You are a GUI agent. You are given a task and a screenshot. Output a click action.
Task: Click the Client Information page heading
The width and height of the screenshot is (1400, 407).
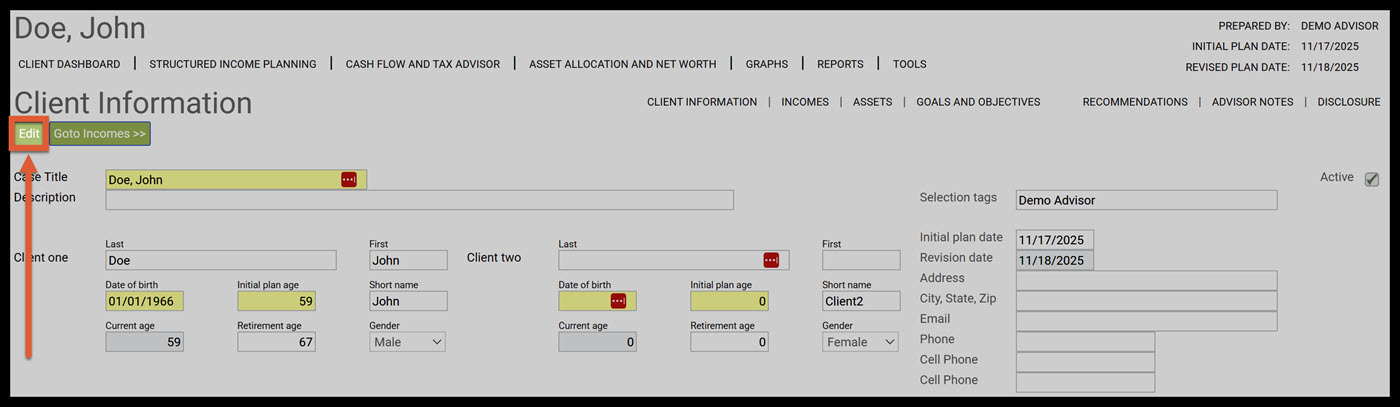(x=133, y=103)
